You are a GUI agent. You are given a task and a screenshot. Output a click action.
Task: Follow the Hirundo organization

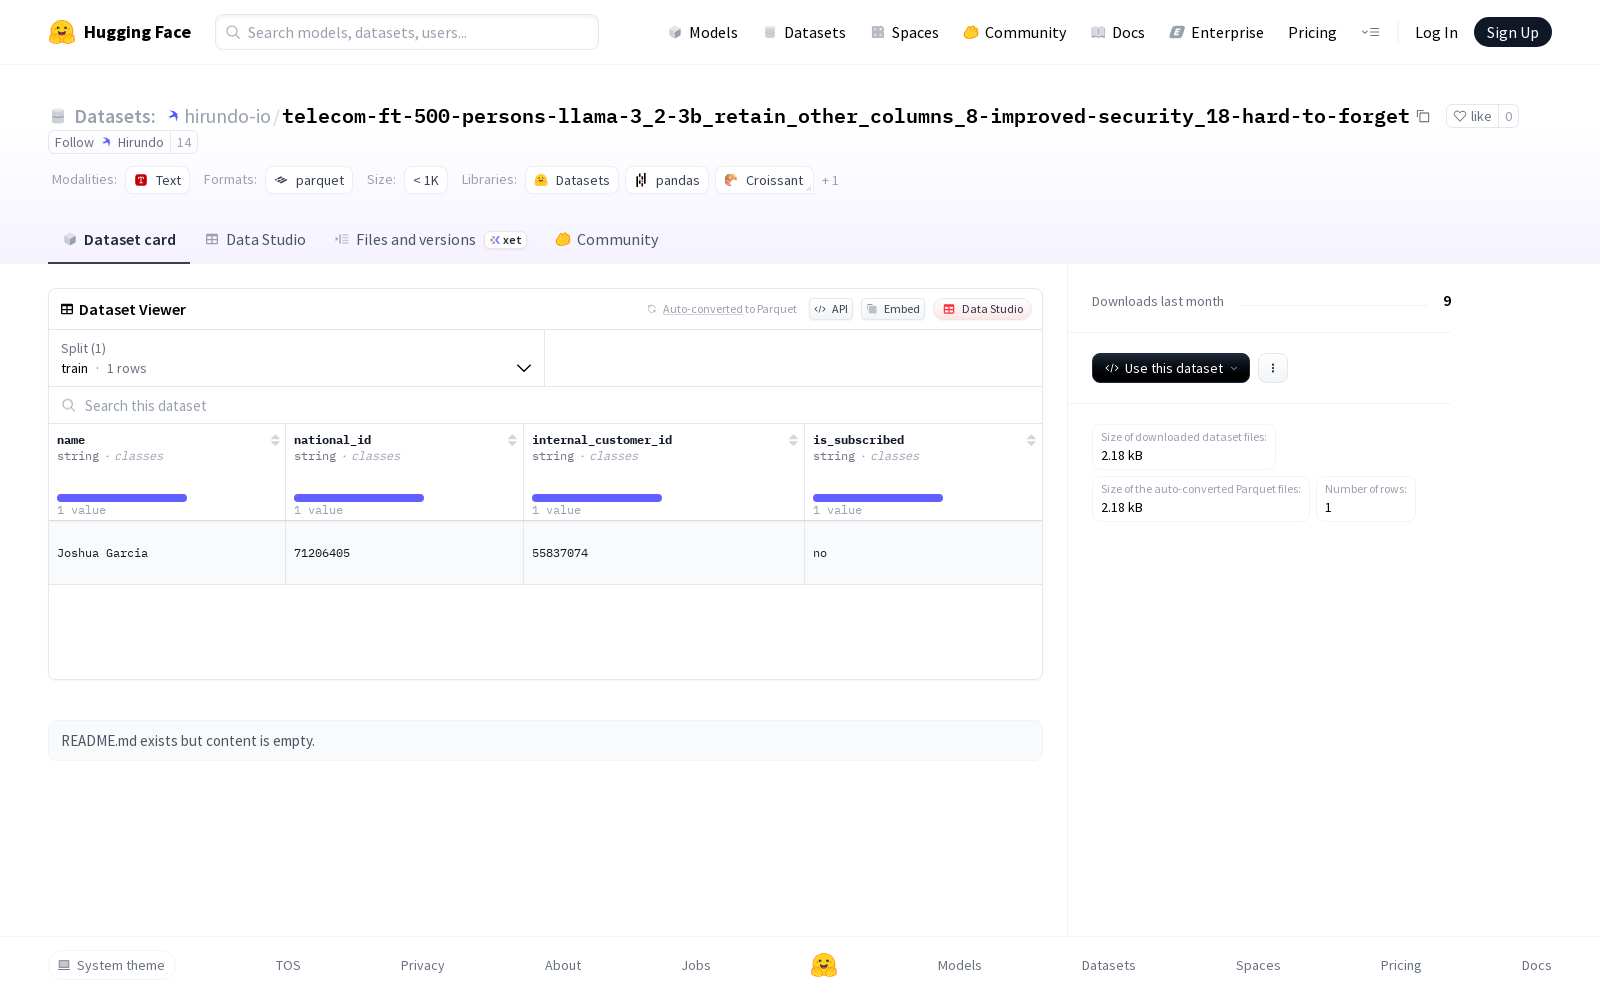pyautogui.click(x=109, y=142)
